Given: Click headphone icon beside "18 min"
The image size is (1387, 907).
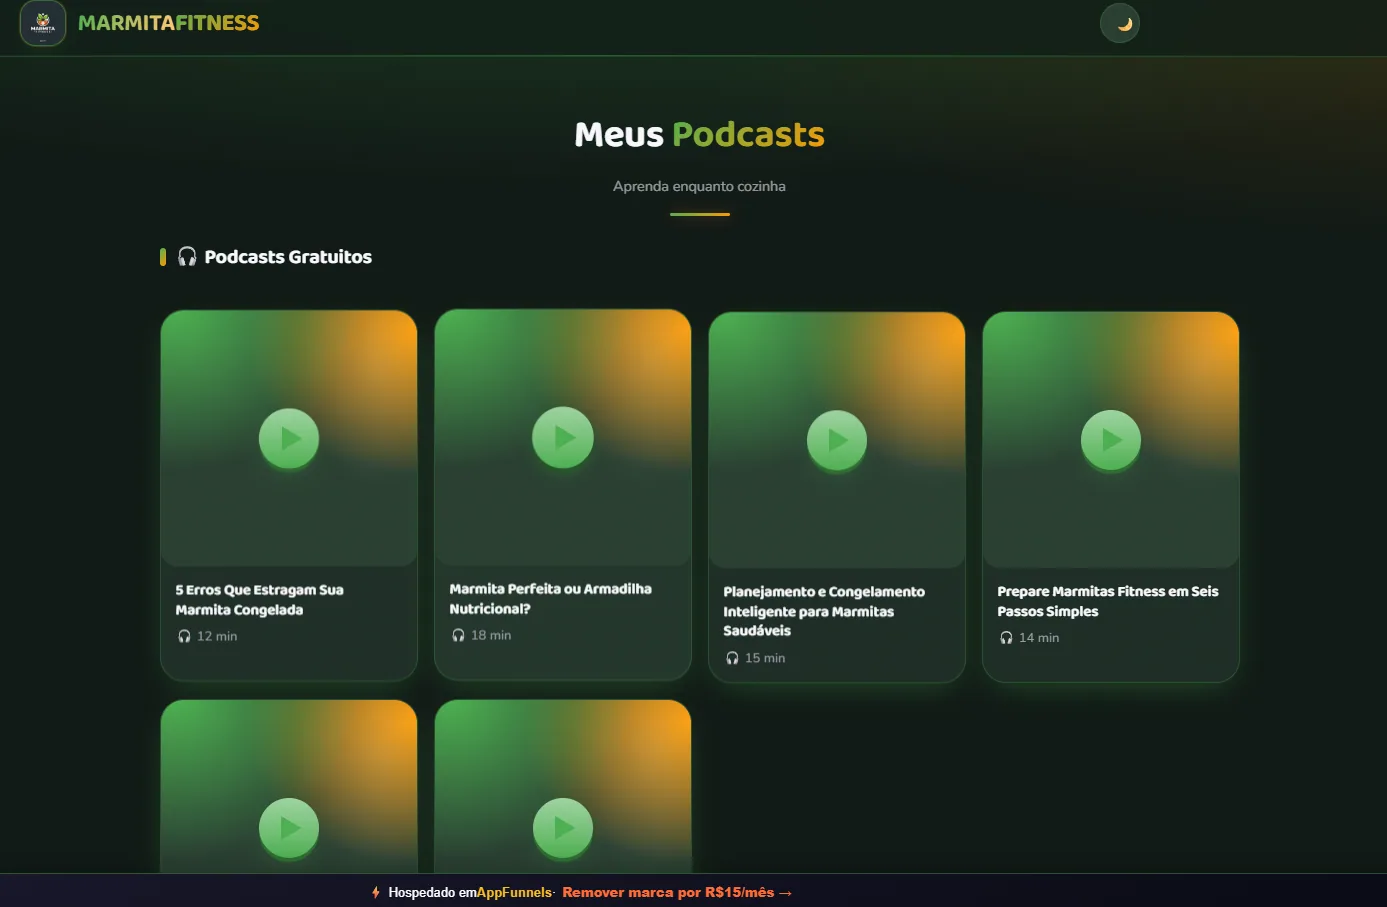Looking at the screenshot, I should tap(458, 635).
